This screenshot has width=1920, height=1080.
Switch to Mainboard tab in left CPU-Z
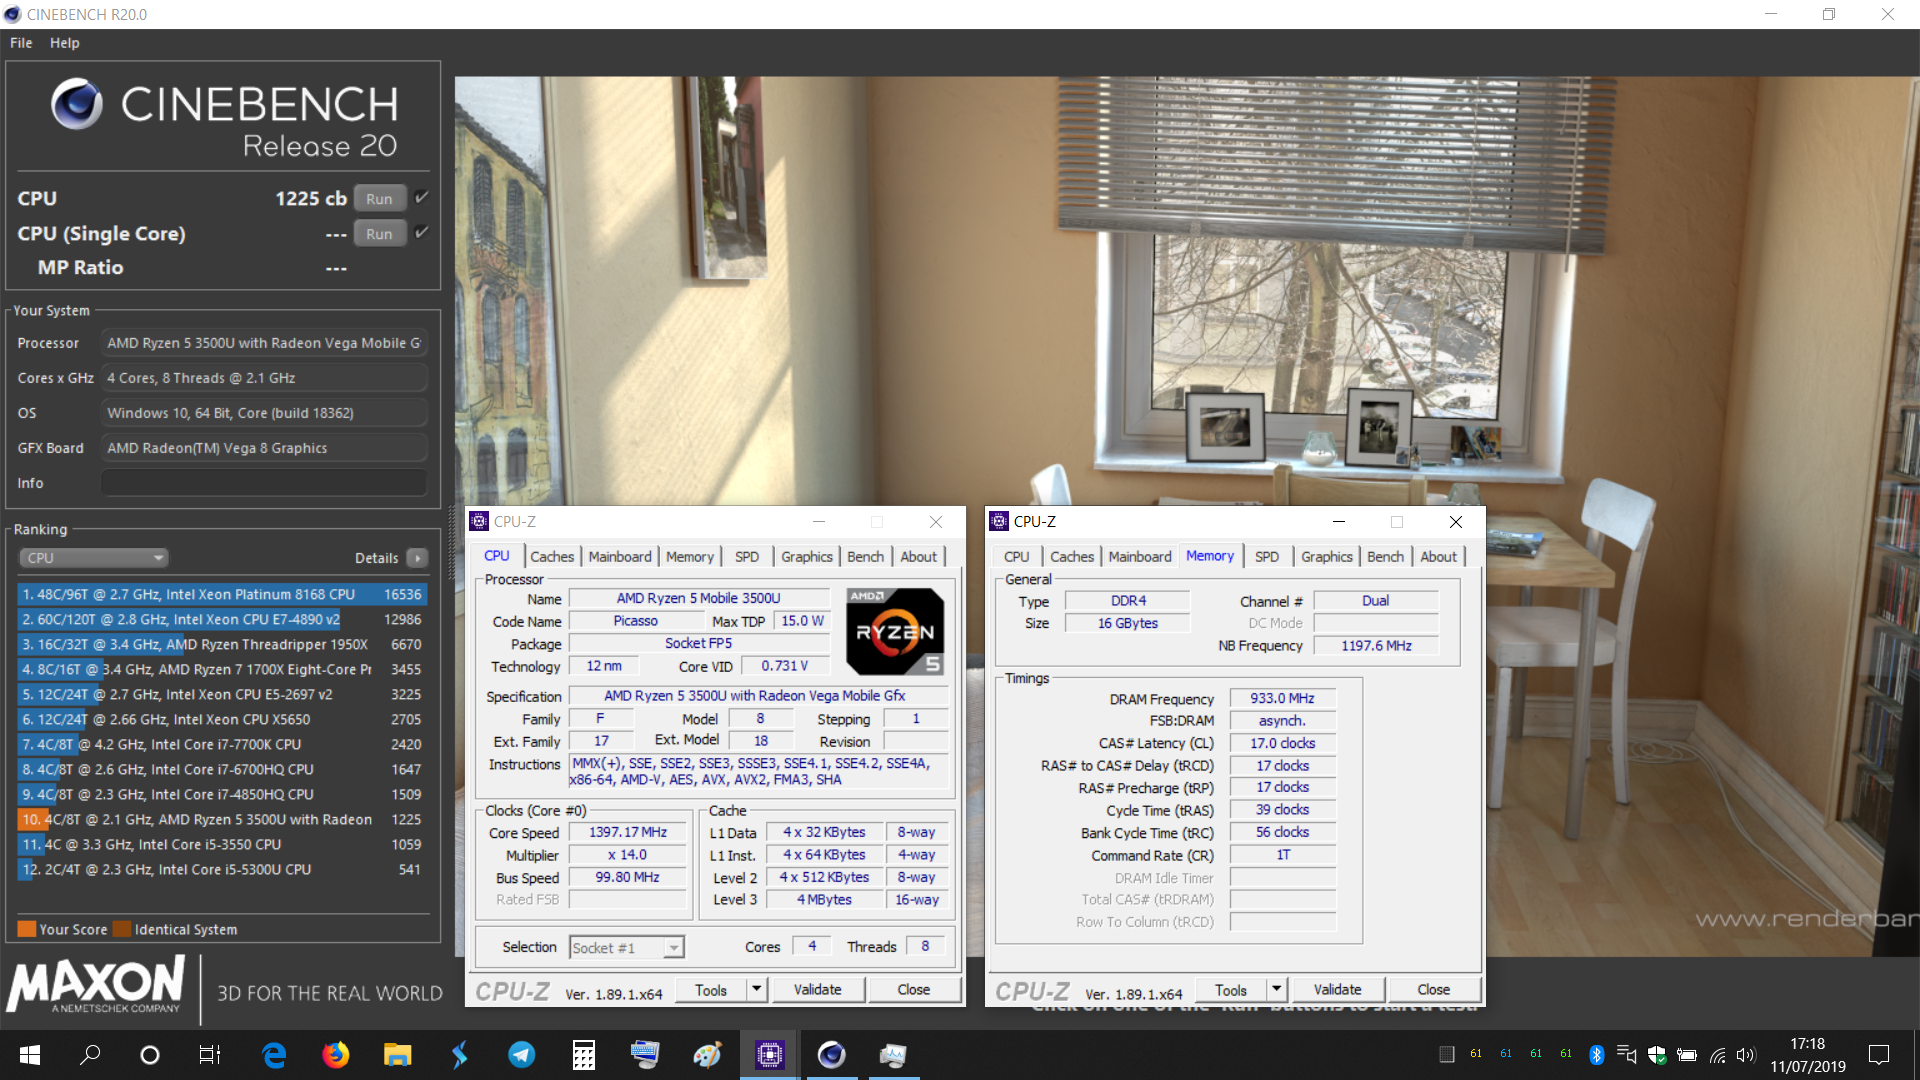tap(620, 557)
